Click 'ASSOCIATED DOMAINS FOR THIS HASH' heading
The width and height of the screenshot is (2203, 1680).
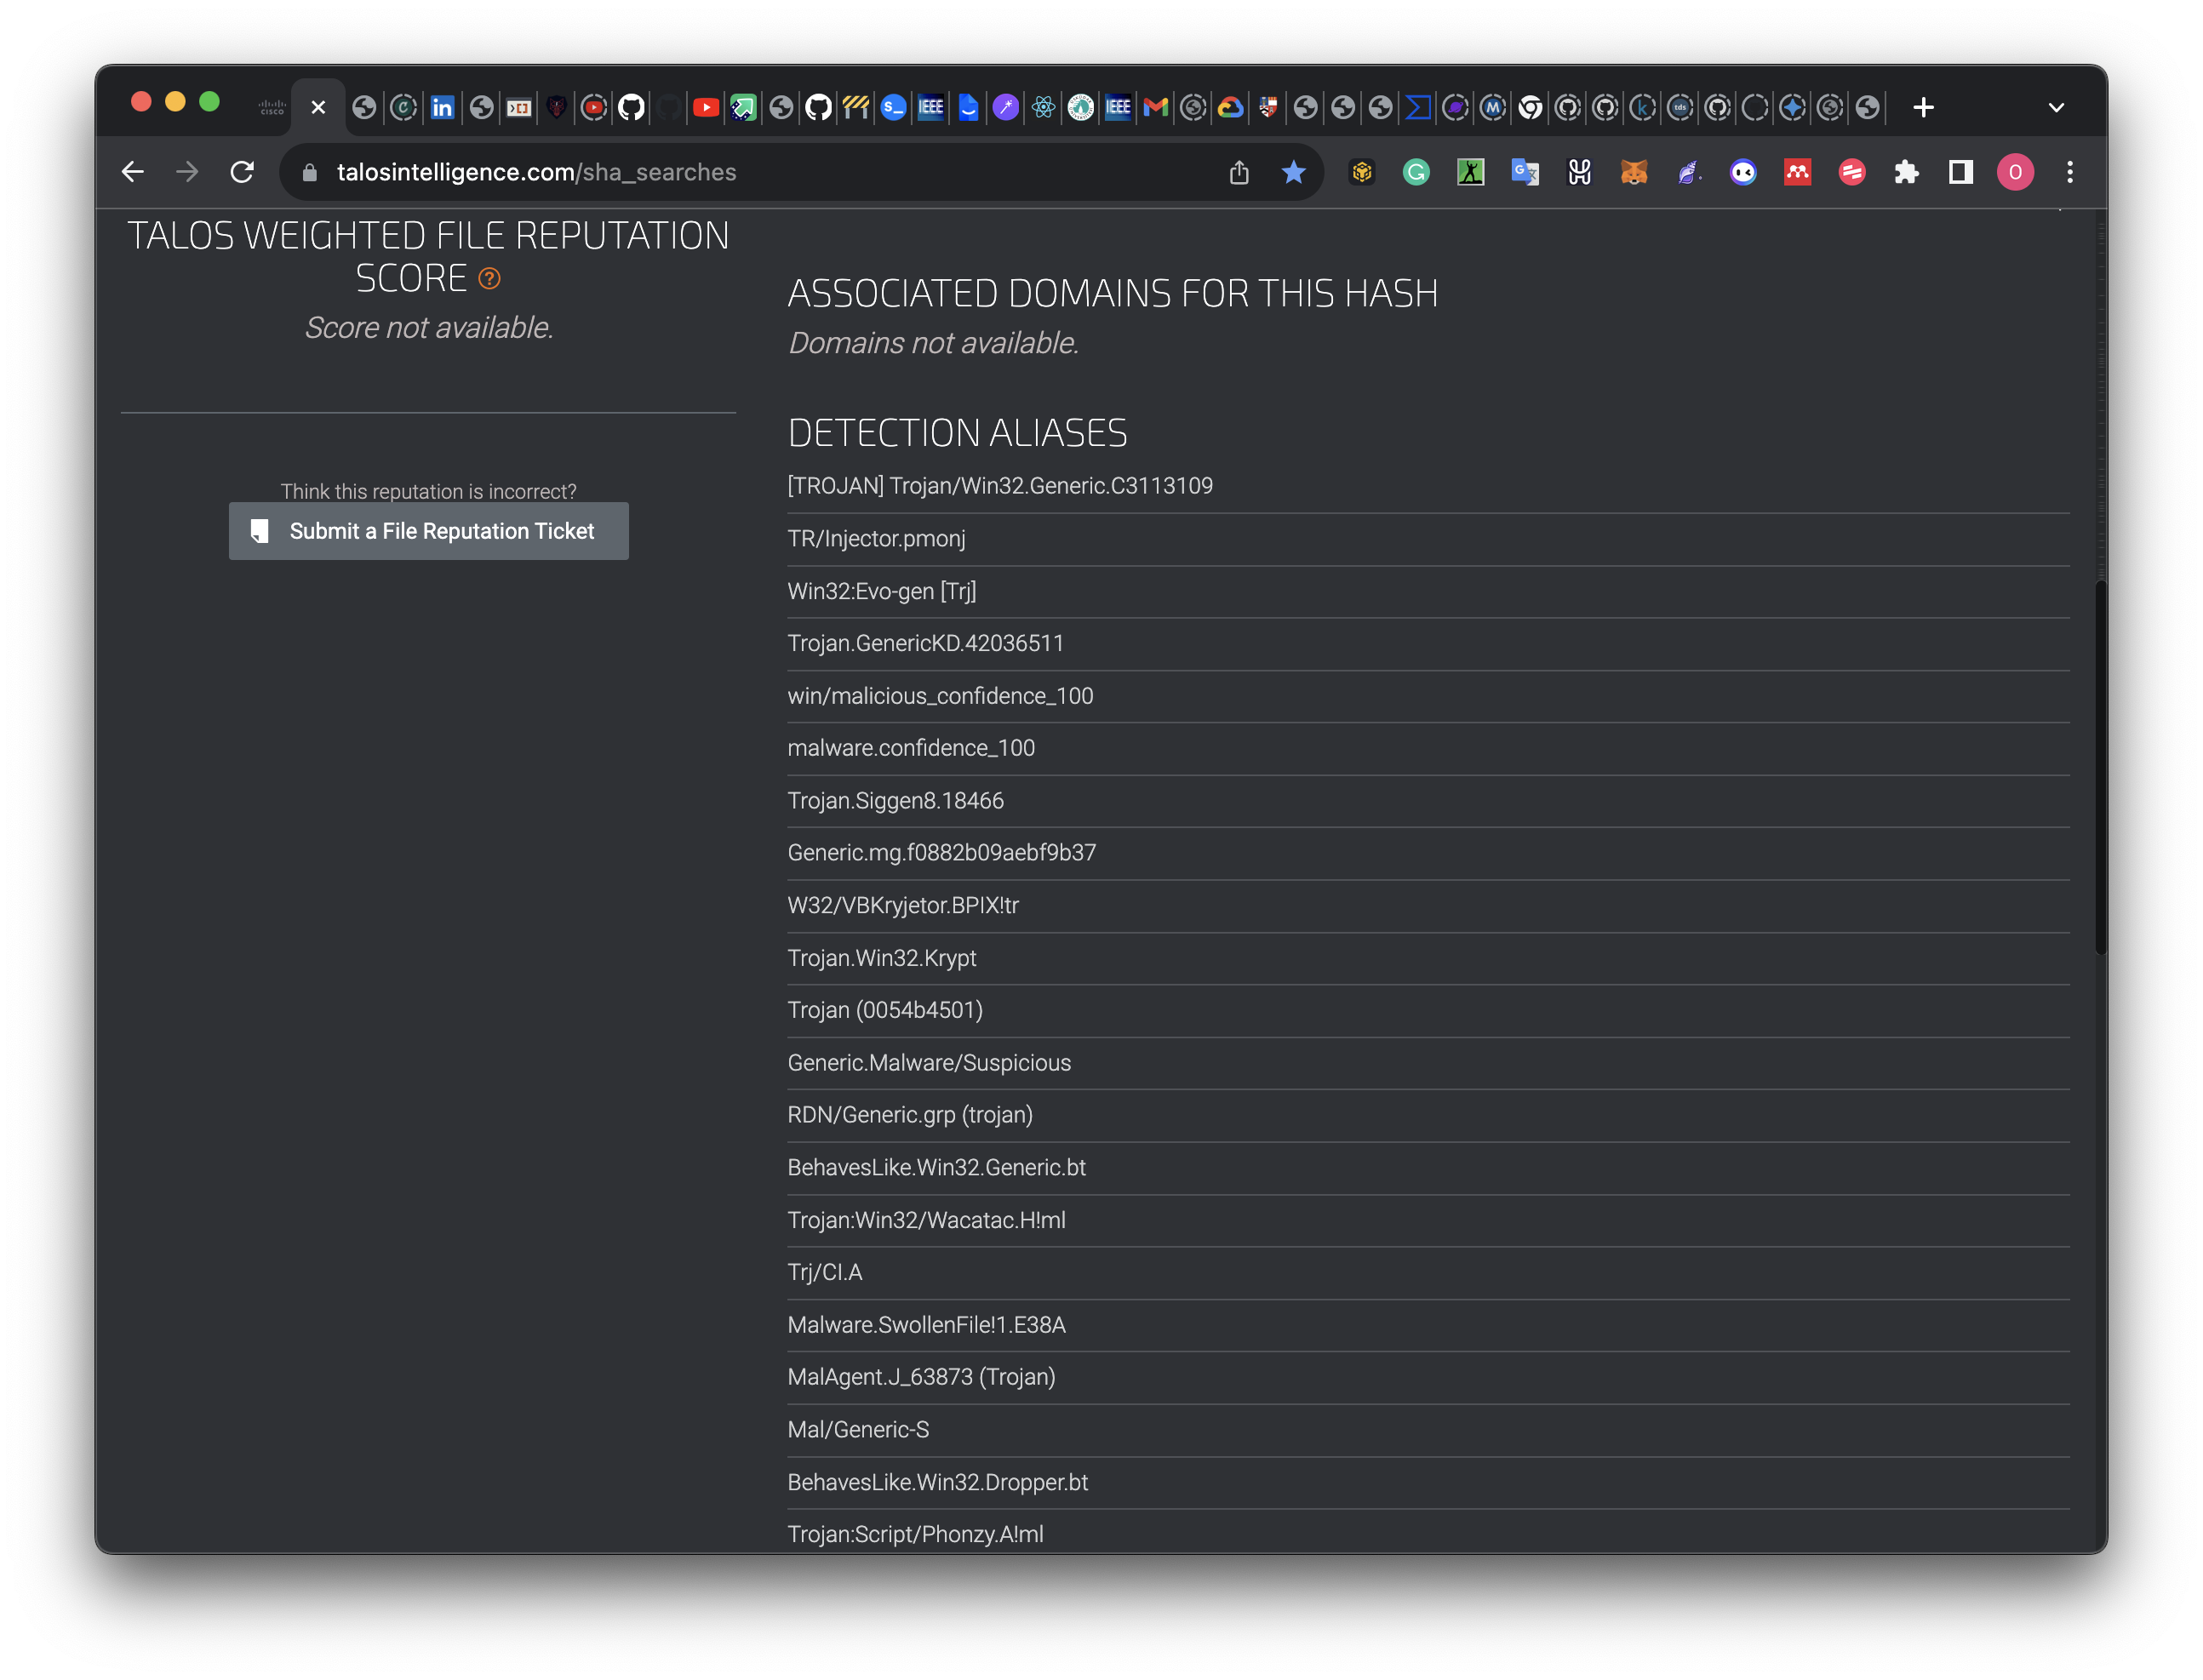(1113, 294)
